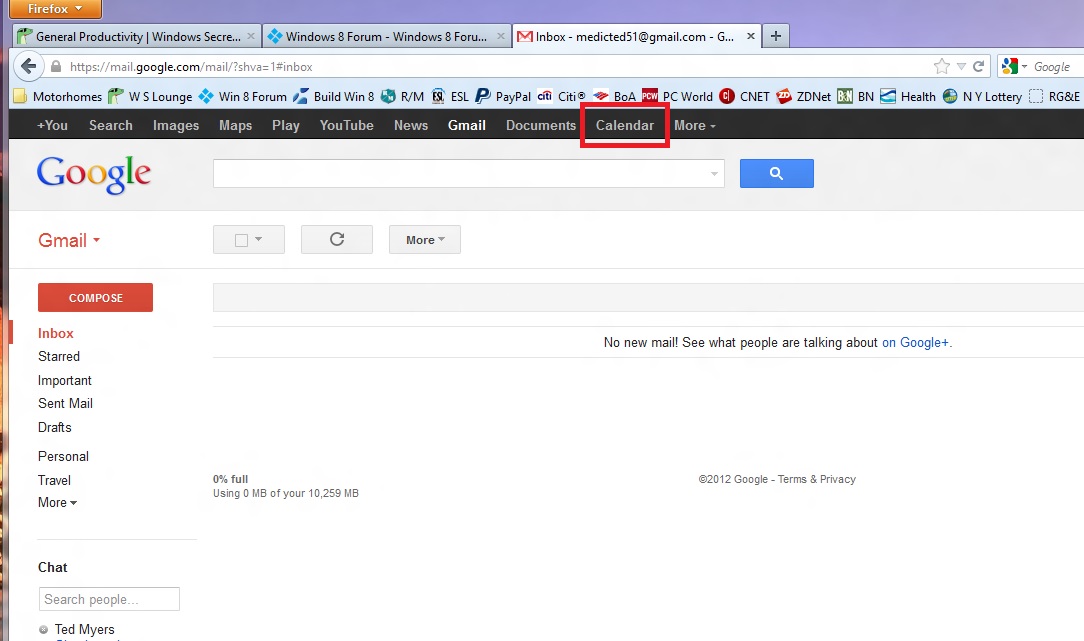Expand More labels in the left sidebar
Viewport: 1084px width, 641px height.
pyautogui.click(x=57, y=503)
